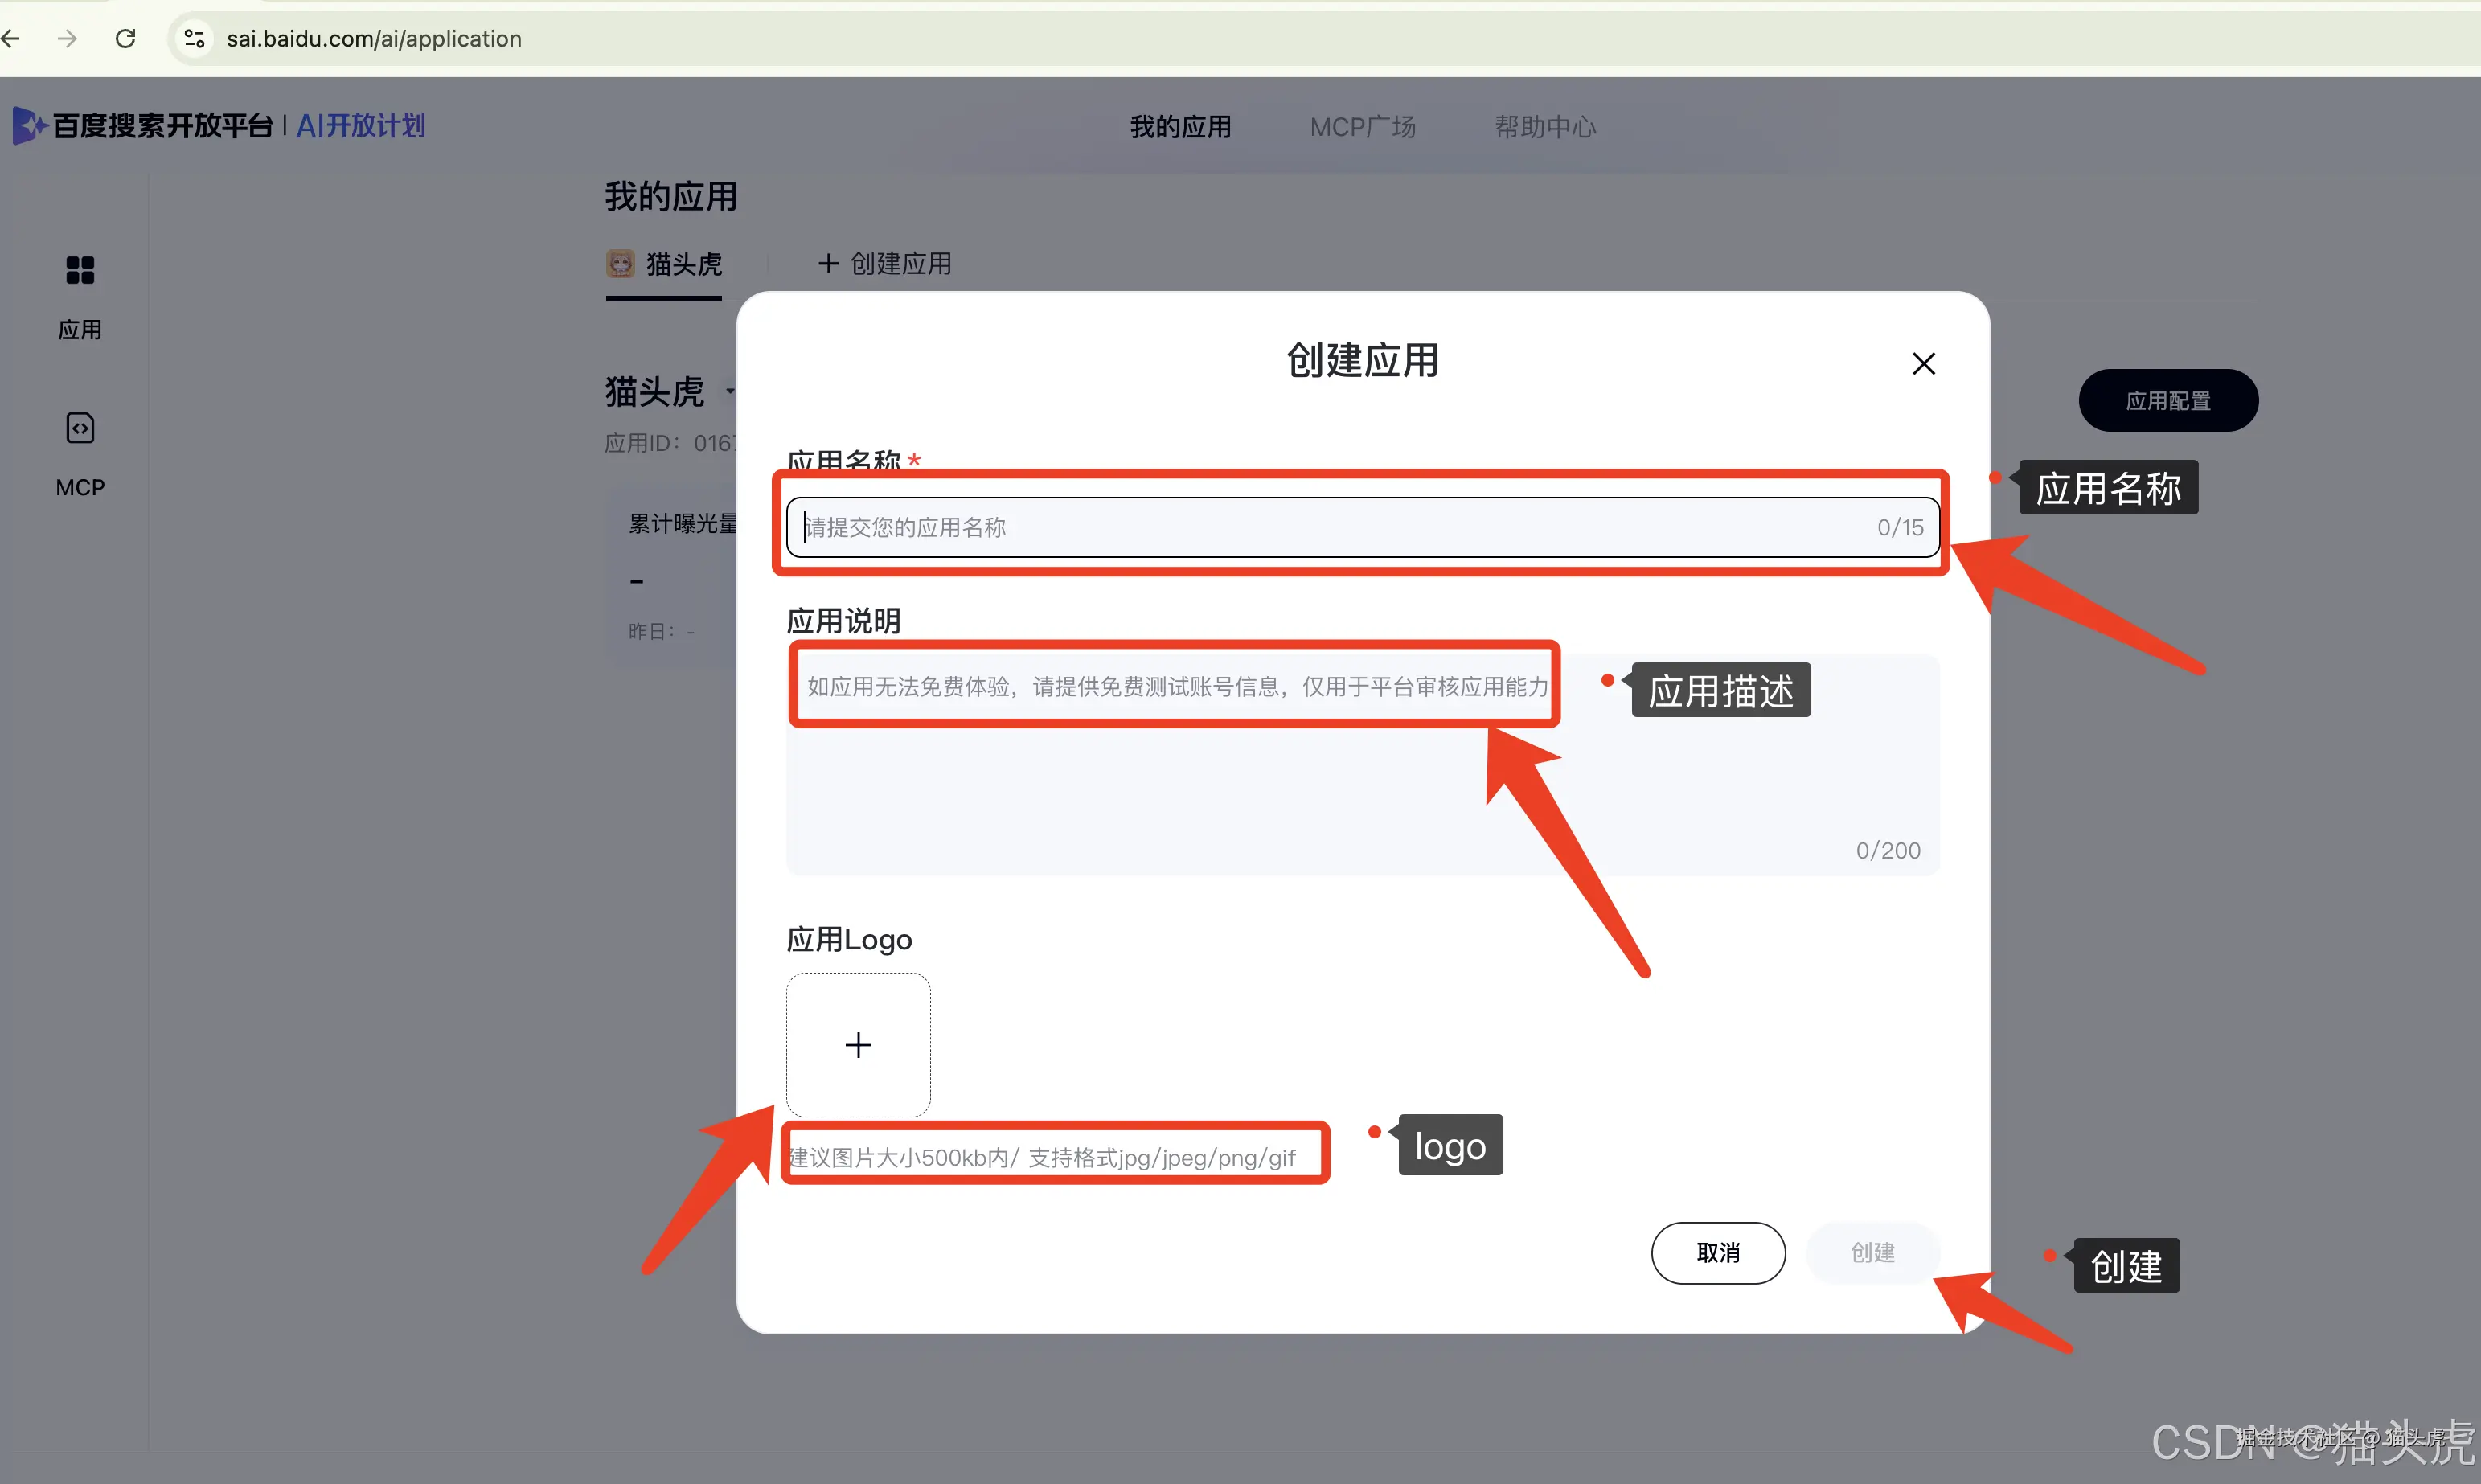Click the browser forward arrow

pyautogui.click(x=68, y=39)
